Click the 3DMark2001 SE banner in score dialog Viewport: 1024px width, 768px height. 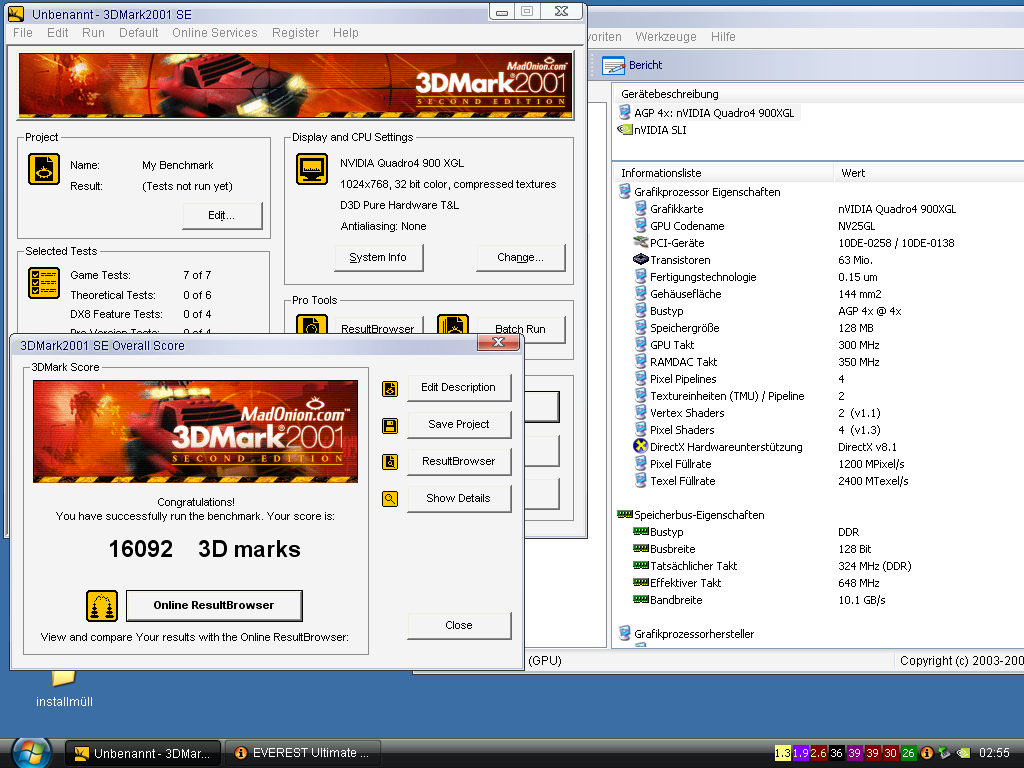click(195, 431)
